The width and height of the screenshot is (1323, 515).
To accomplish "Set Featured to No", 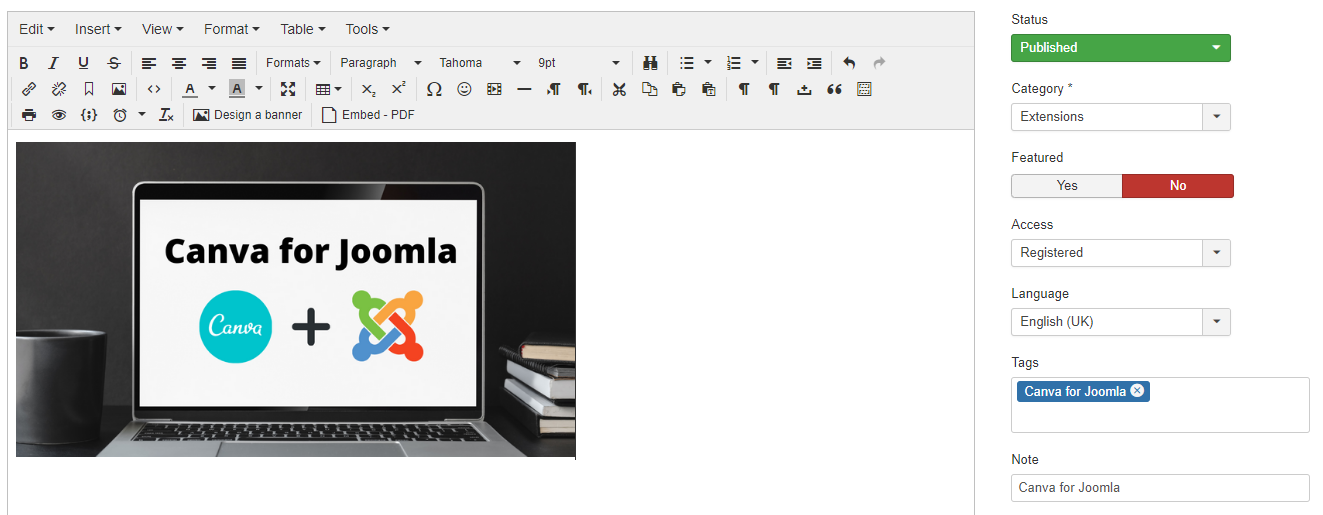I will [x=1178, y=186].
